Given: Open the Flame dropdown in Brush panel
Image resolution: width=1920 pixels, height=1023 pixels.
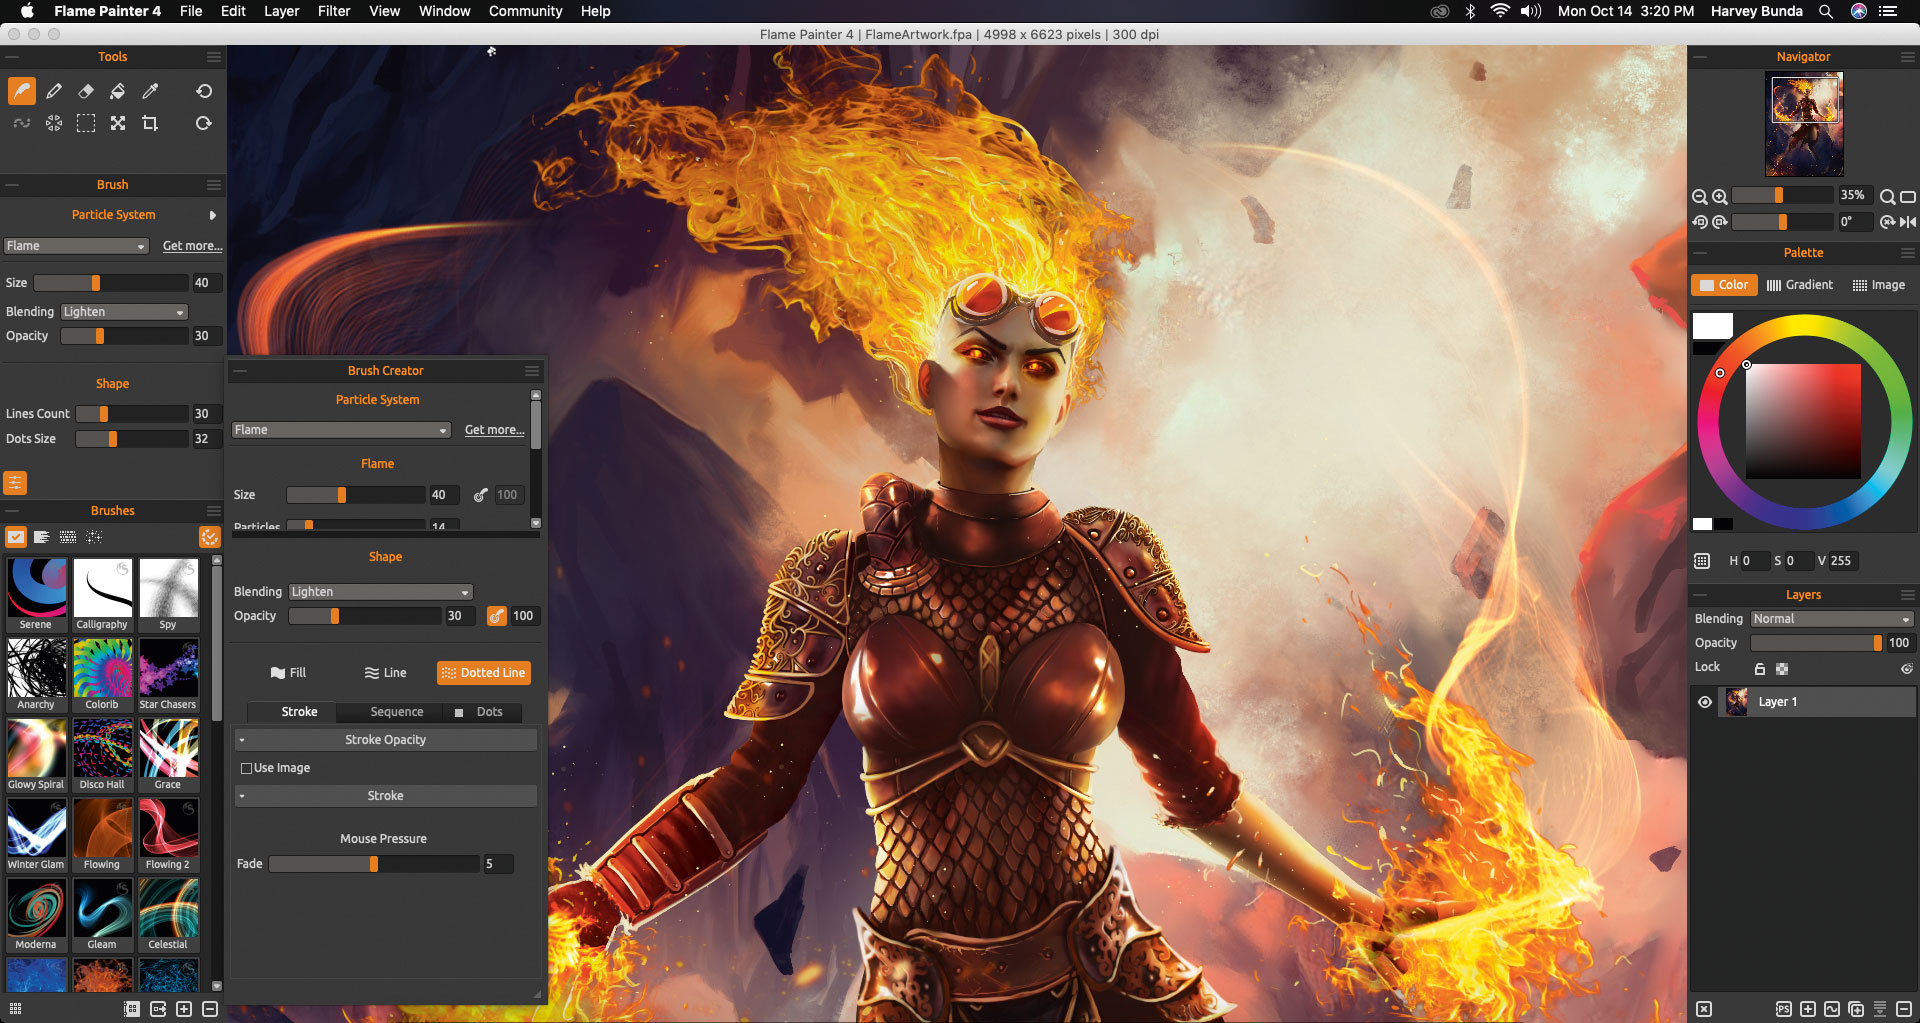Looking at the screenshot, I should pyautogui.click(x=76, y=246).
